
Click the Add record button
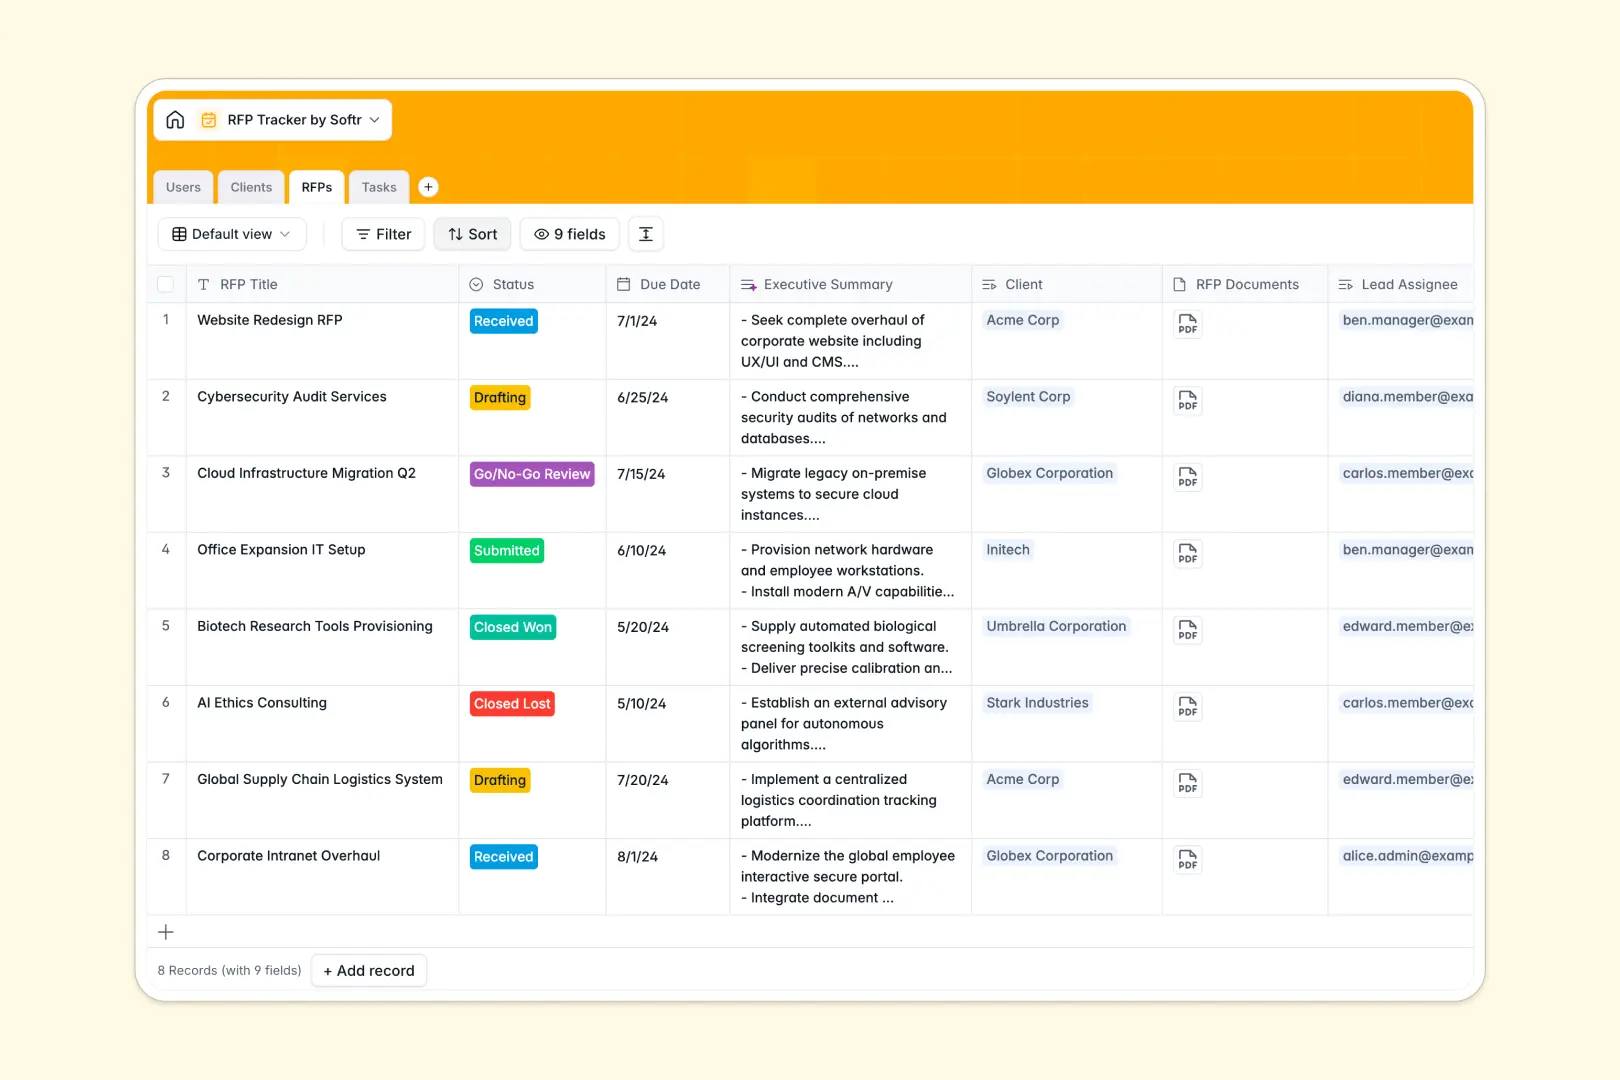tap(368, 970)
